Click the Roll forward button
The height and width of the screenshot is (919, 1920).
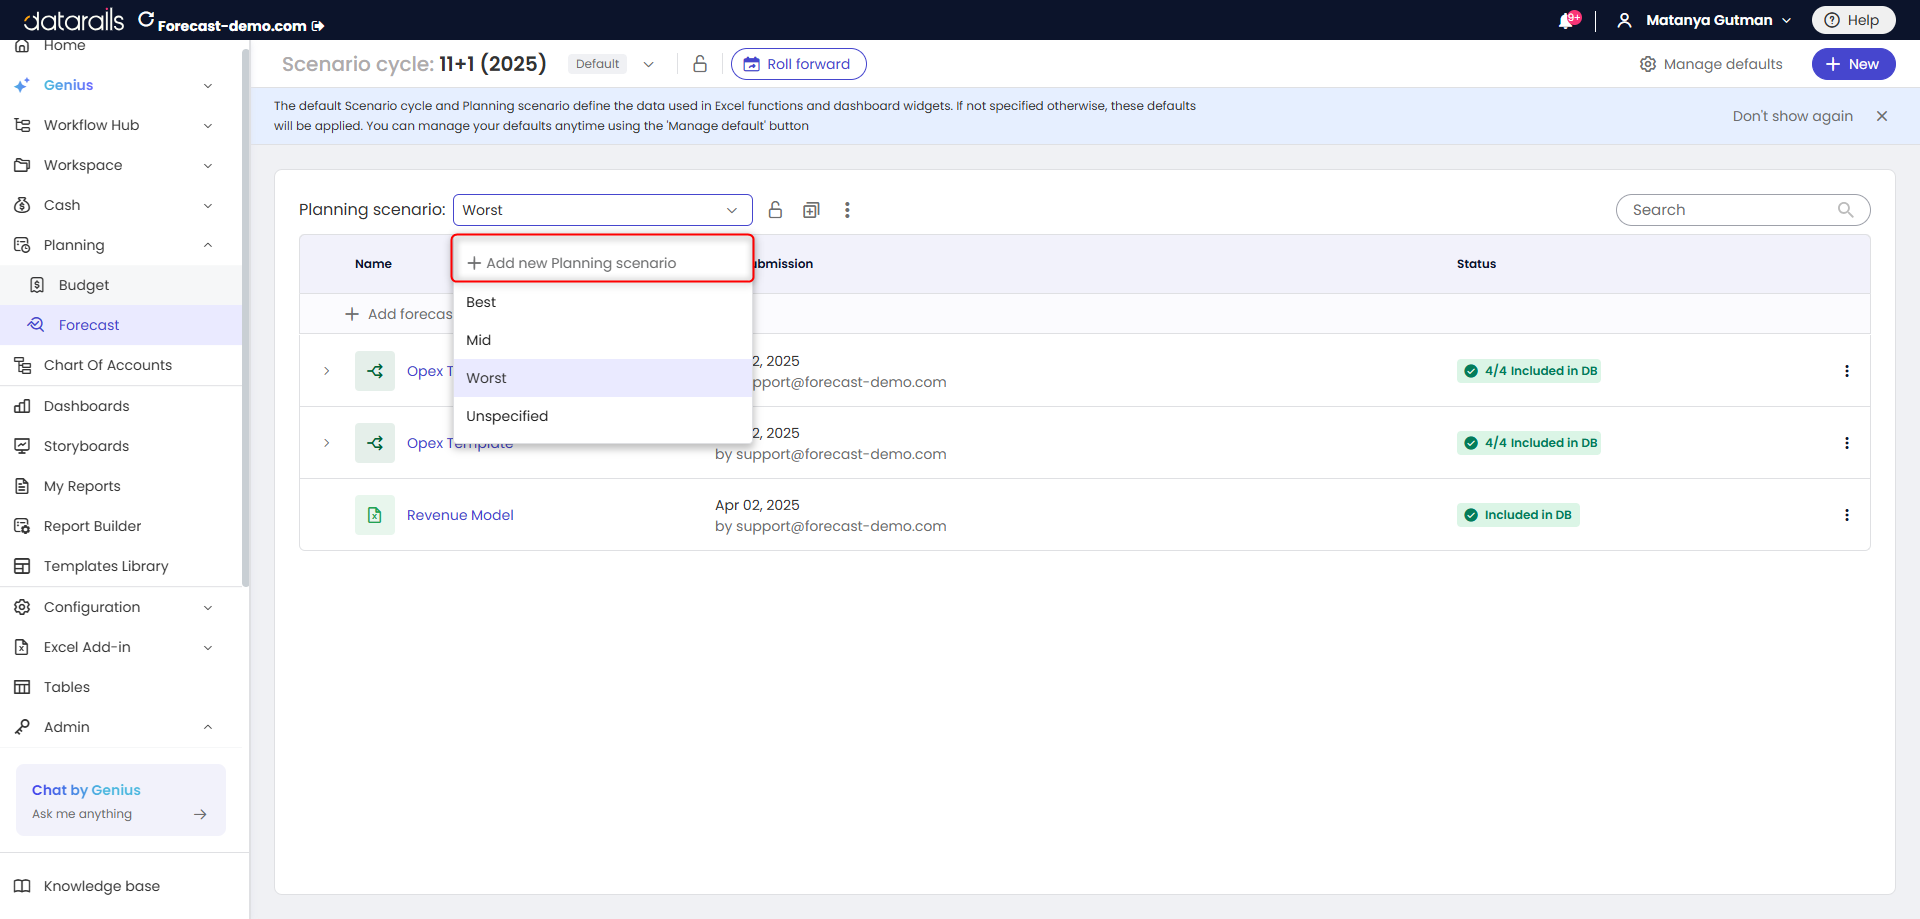point(799,64)
